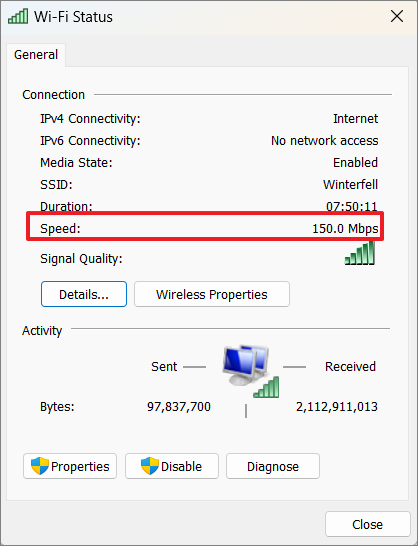This screenshot has width=418, height=546.
Task: Disable the Wi-Fi adapter
Action: 172,466
